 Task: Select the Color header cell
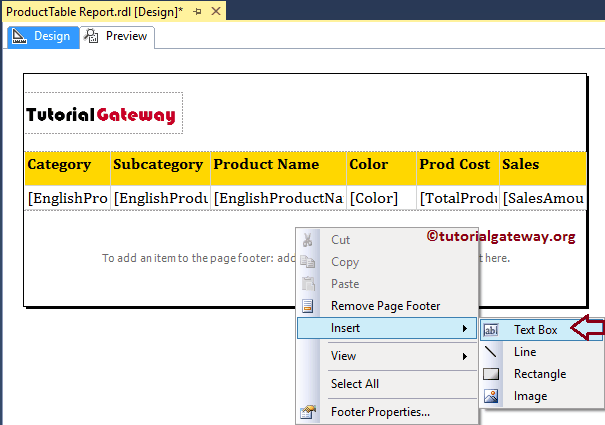[382, 168]
